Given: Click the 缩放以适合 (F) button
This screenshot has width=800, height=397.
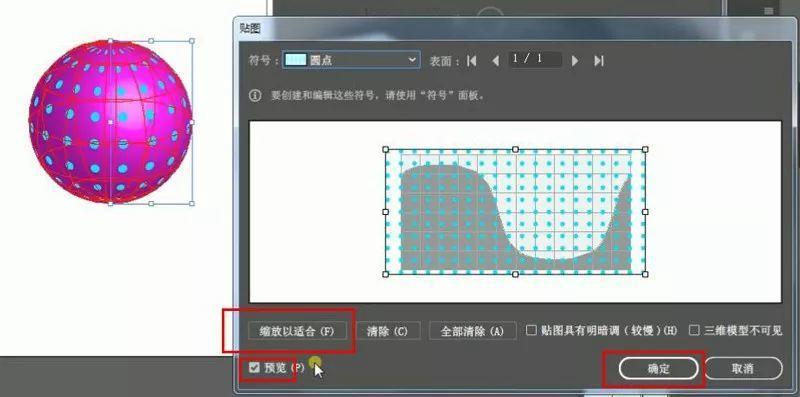Looking at the screenshot, I should (297, 331).
